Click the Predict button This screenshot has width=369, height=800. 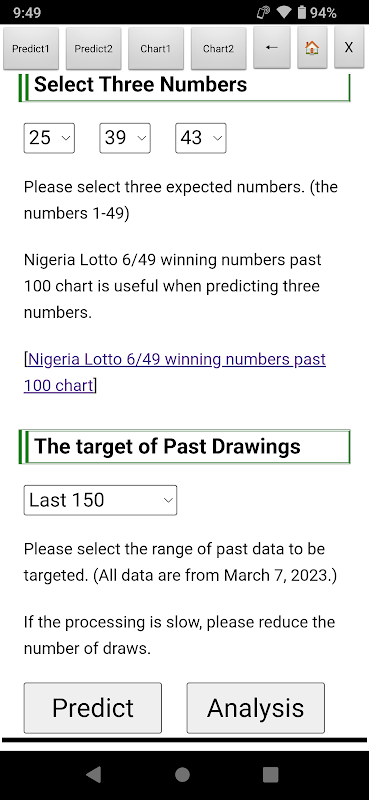pos(93,708)
